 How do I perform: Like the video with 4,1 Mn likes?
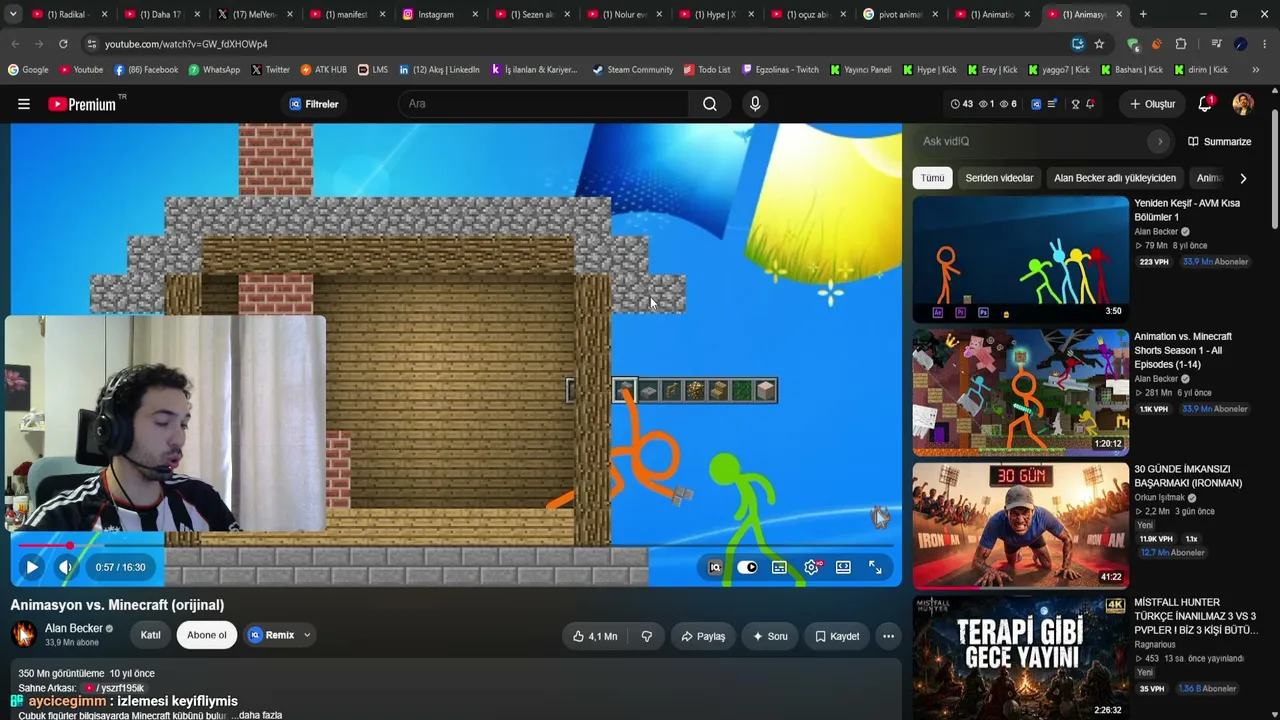[595, 636]
